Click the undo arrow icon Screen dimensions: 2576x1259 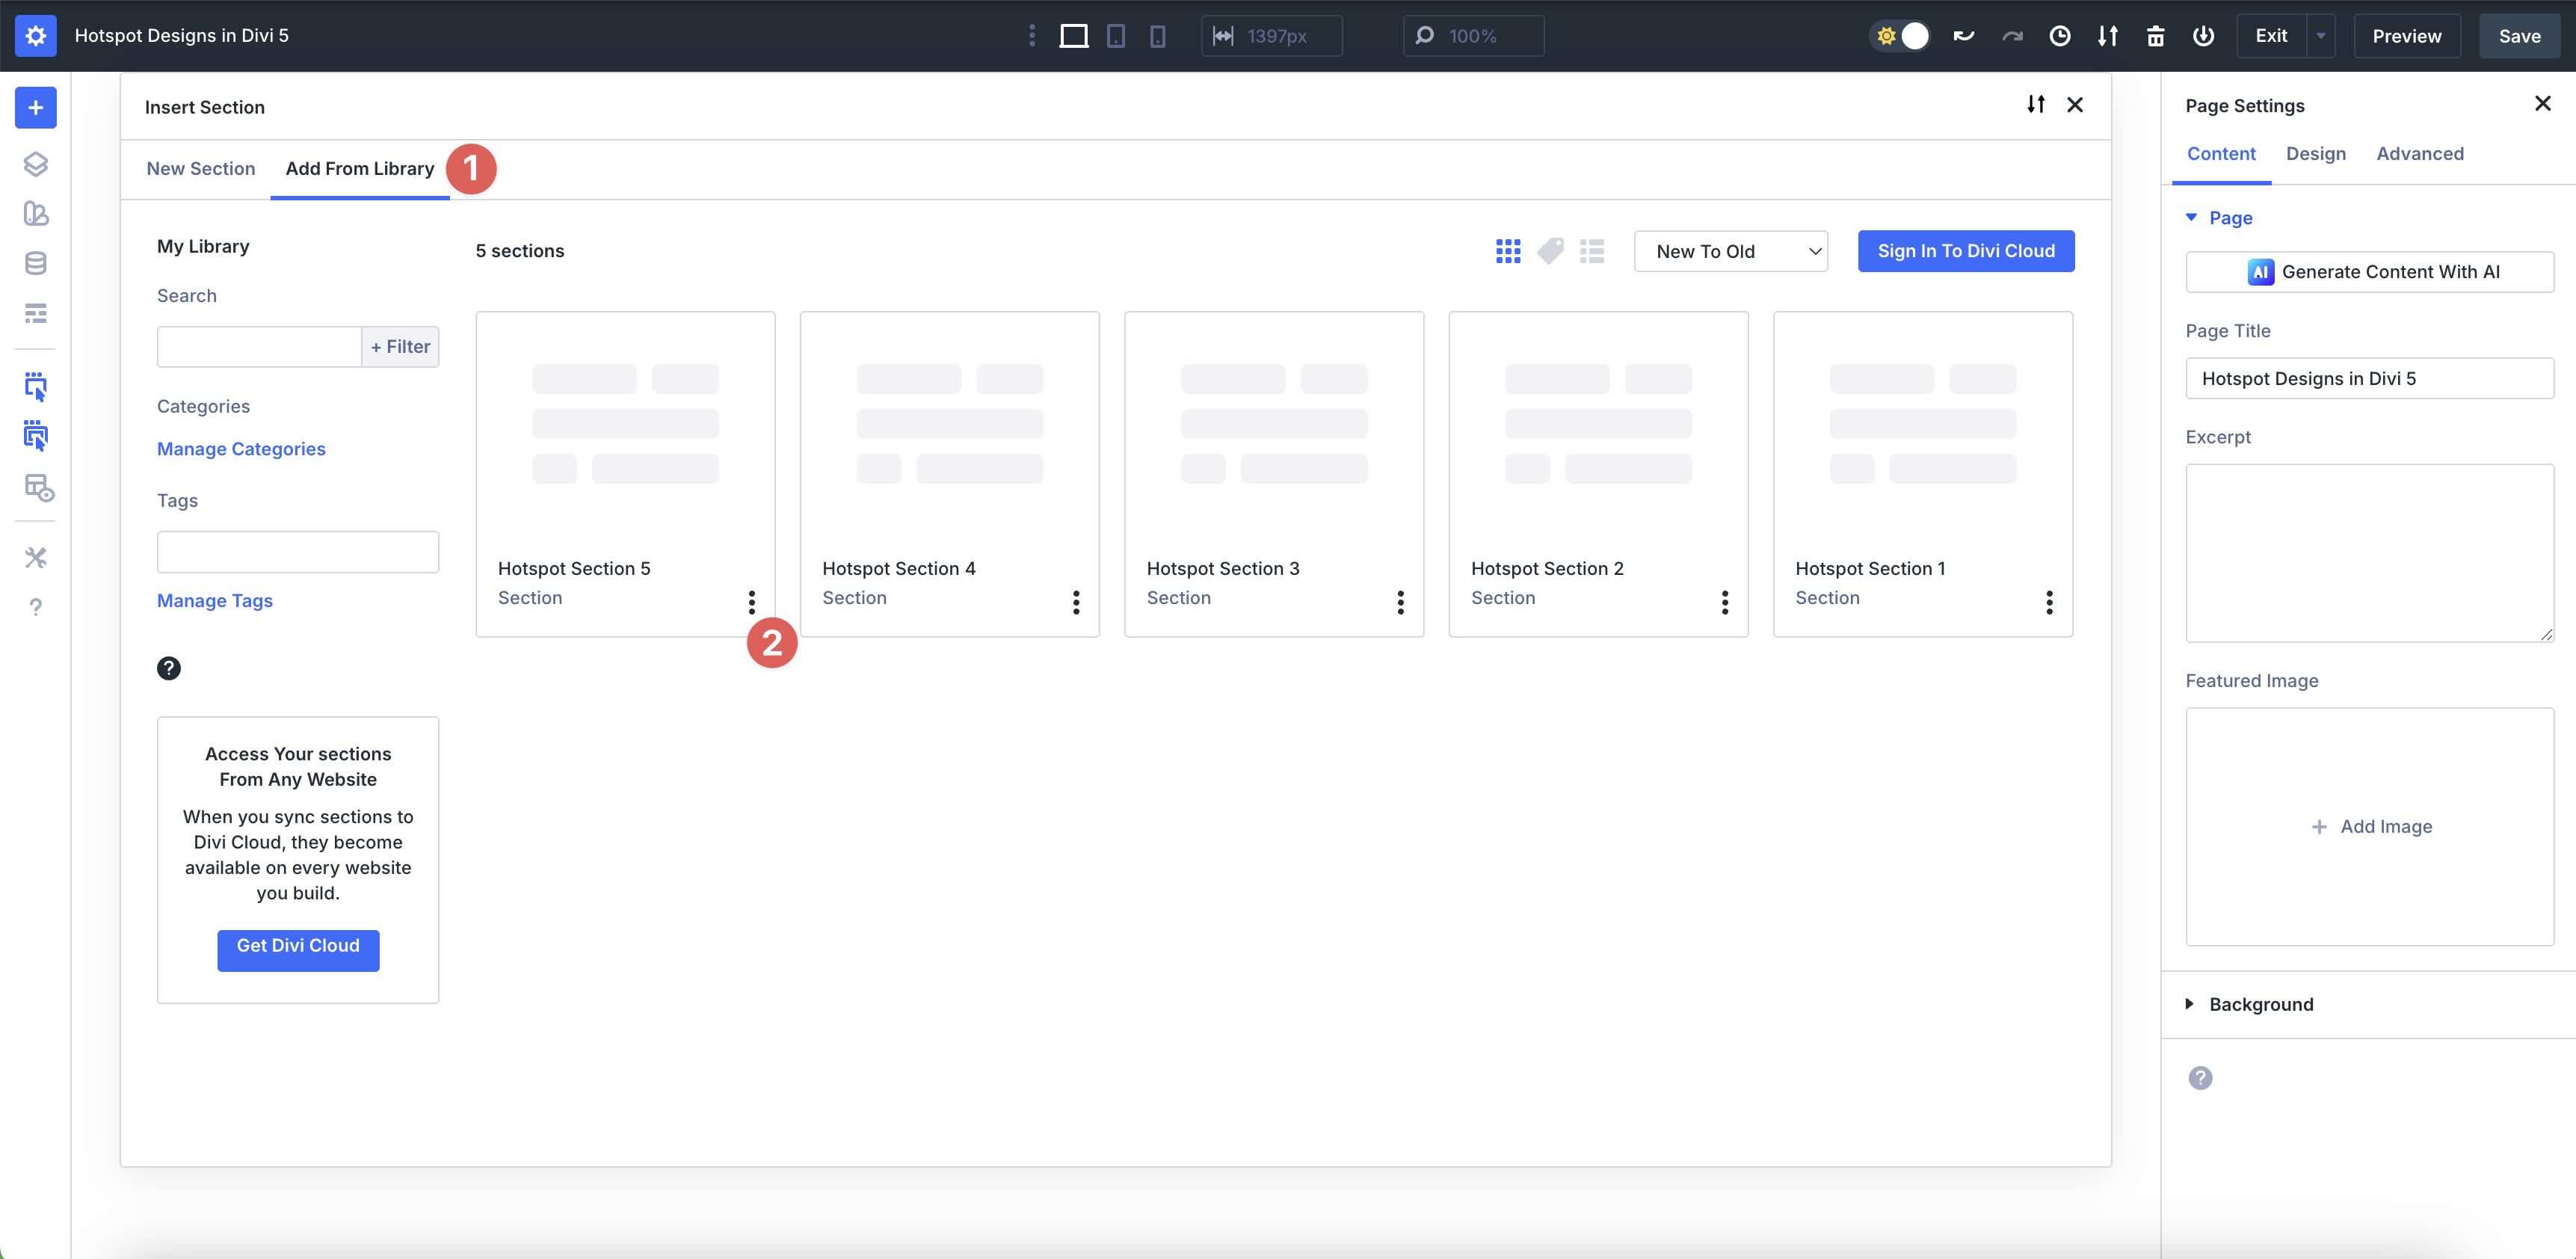[1963, 36]
